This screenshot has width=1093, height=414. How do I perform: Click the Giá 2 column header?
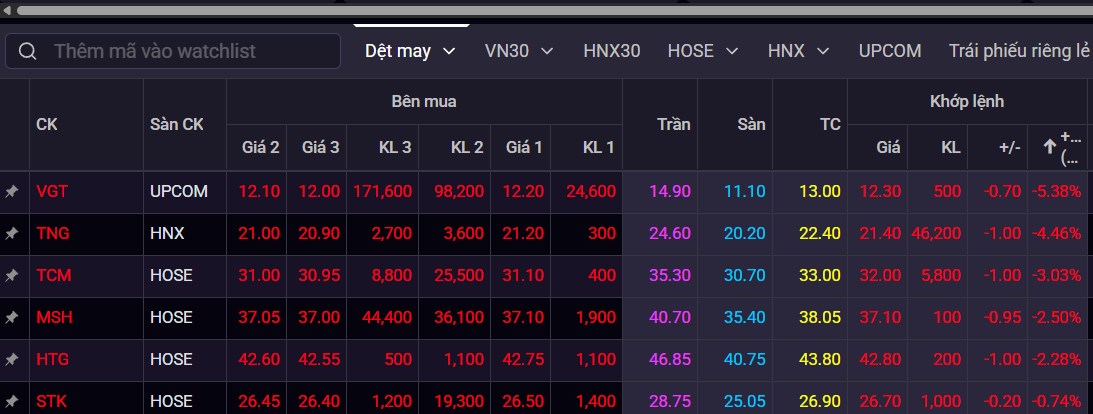tap(261, 147)
